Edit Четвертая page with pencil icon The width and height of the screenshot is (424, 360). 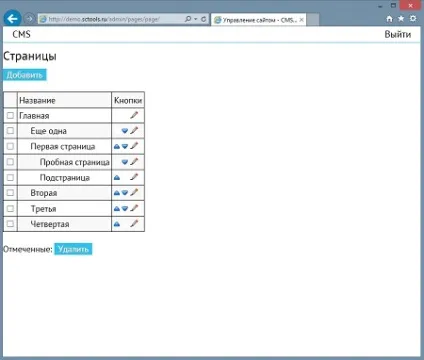(x=134, y=224)
